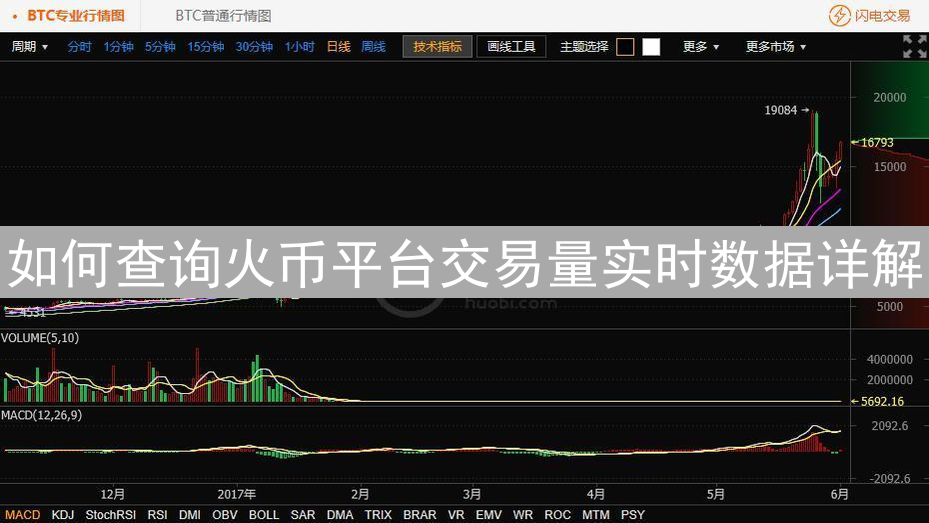Select BOLL indicator

point(264,515)
